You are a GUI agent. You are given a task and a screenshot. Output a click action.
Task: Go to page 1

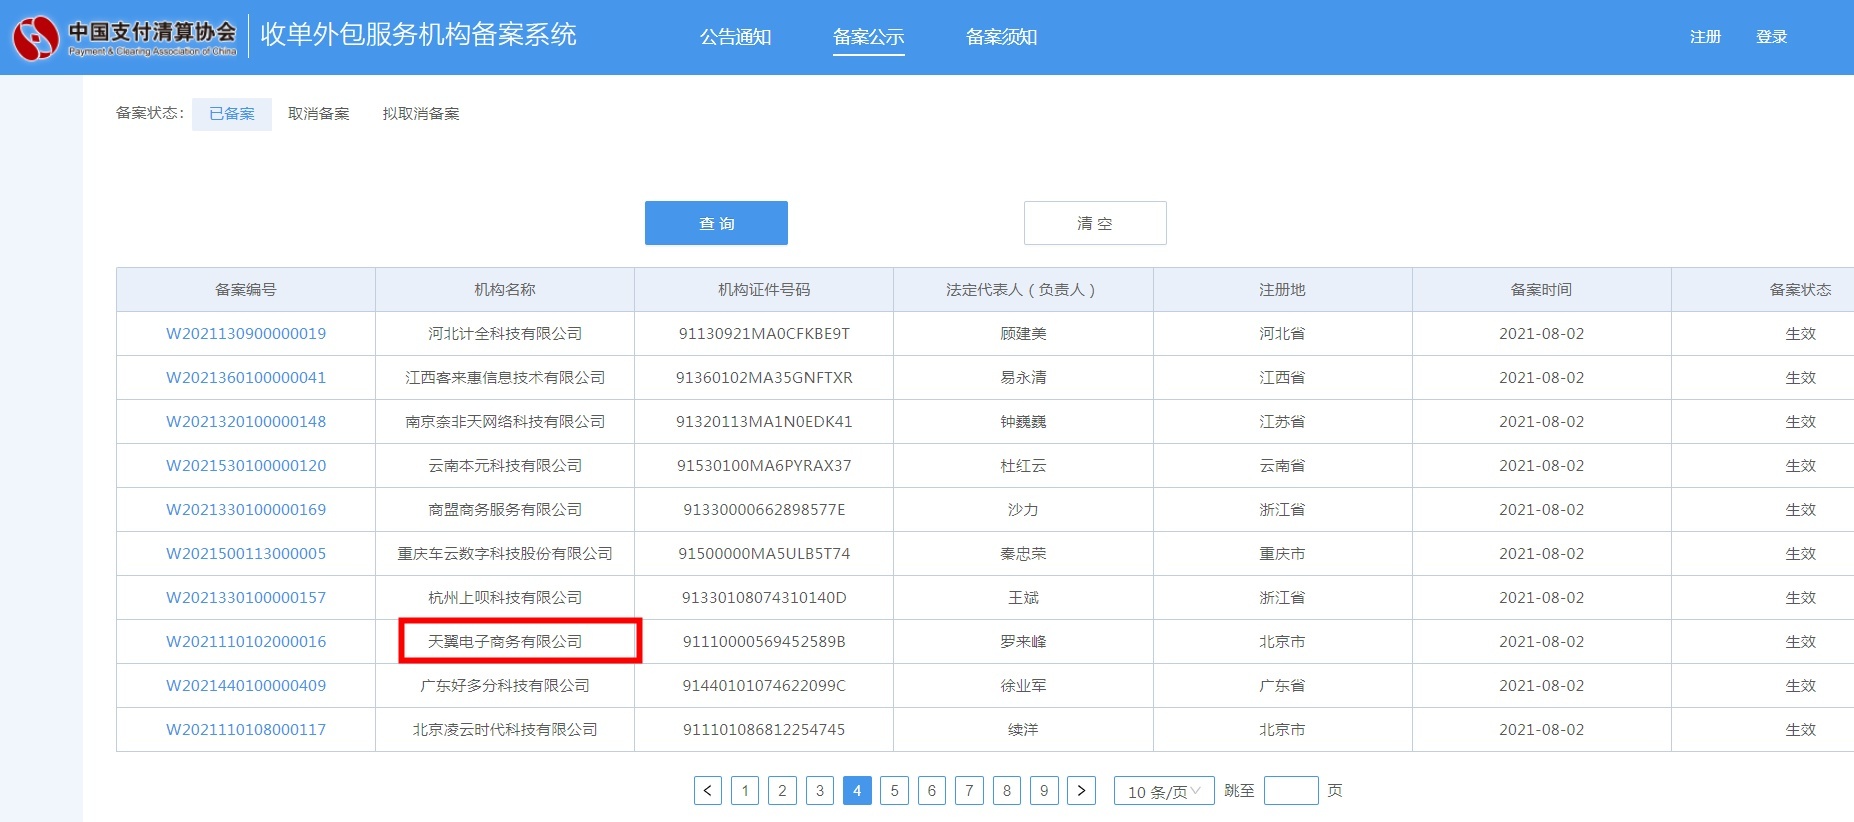pyautogui.click(x=745, y=791)
